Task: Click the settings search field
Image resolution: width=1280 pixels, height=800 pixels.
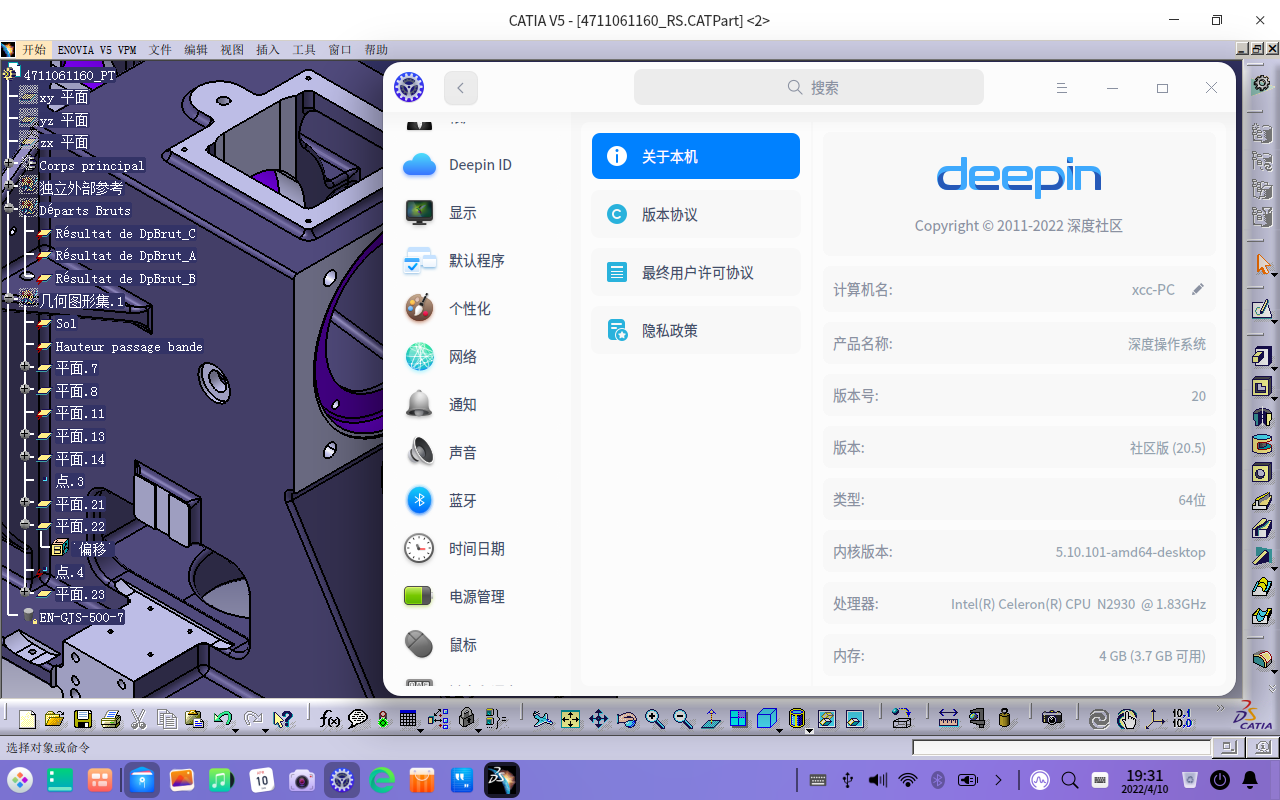Action: [x=810, y=87]
